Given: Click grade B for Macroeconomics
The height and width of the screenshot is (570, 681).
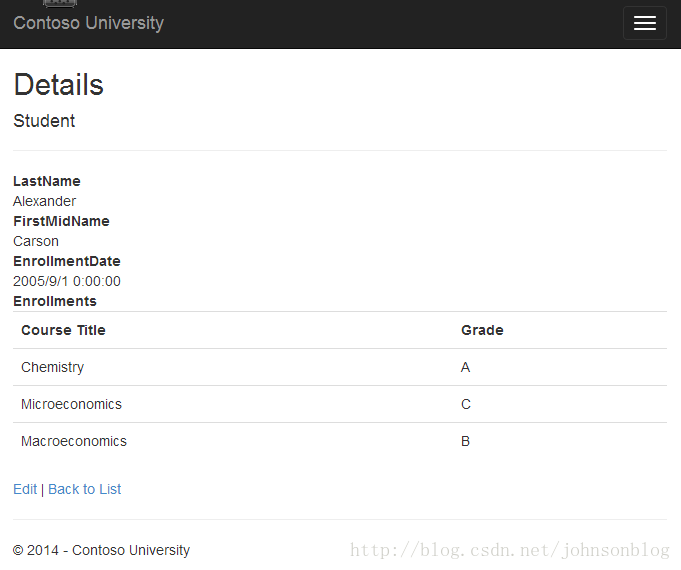Looking at the screenshot, I should [x=465, y=441].
